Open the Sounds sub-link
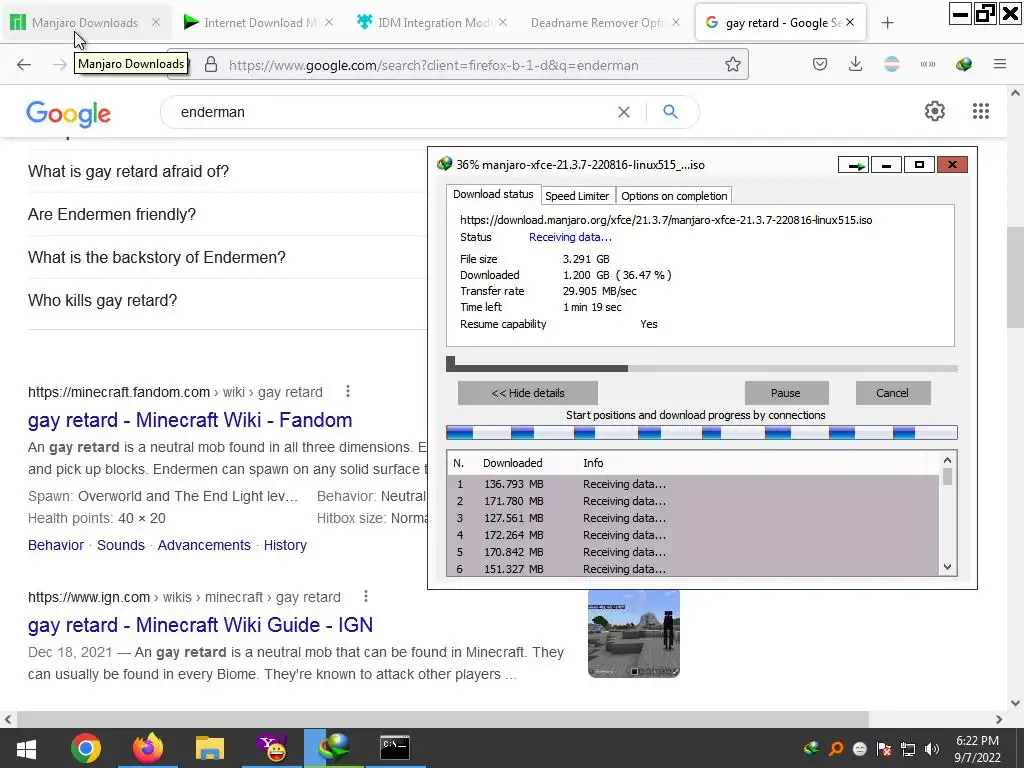 (x=121, y=545)
